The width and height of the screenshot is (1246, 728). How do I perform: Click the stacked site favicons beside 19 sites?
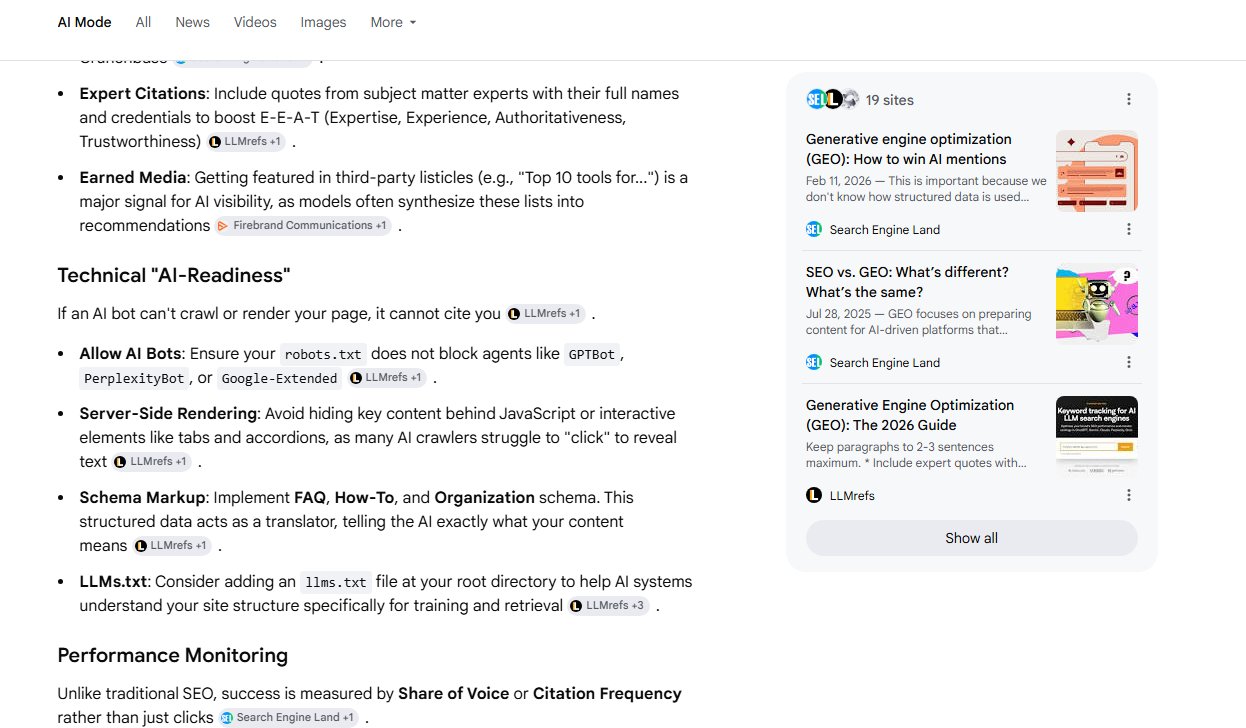pyautogui.click(x=832, y=99)
